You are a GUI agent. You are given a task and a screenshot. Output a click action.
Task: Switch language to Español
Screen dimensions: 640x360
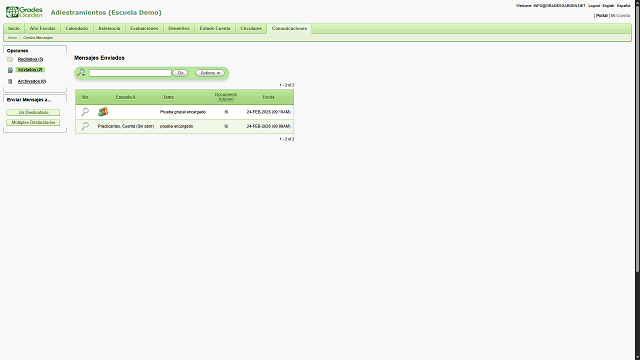click(x=623, y=6)
